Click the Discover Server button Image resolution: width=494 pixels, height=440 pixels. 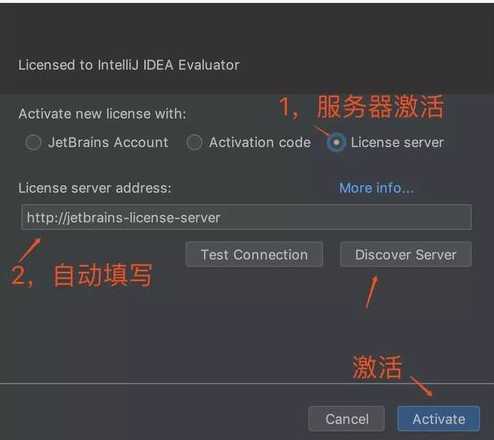tap(406, 255)
